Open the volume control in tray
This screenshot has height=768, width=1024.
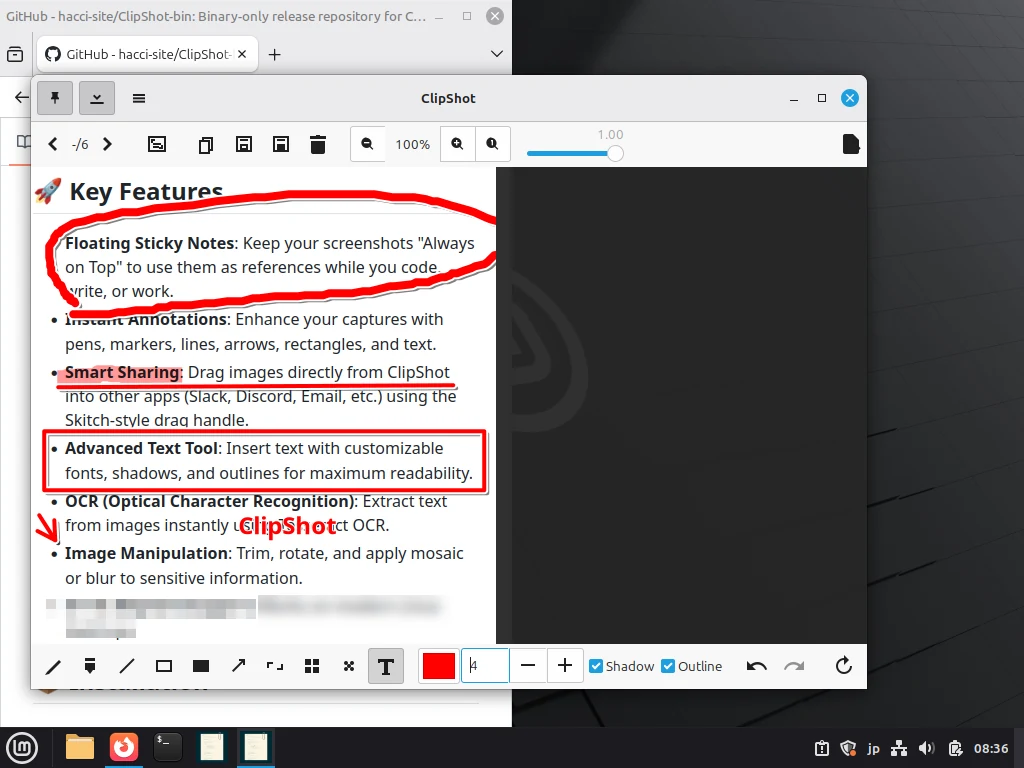click(x=926, y=748)
